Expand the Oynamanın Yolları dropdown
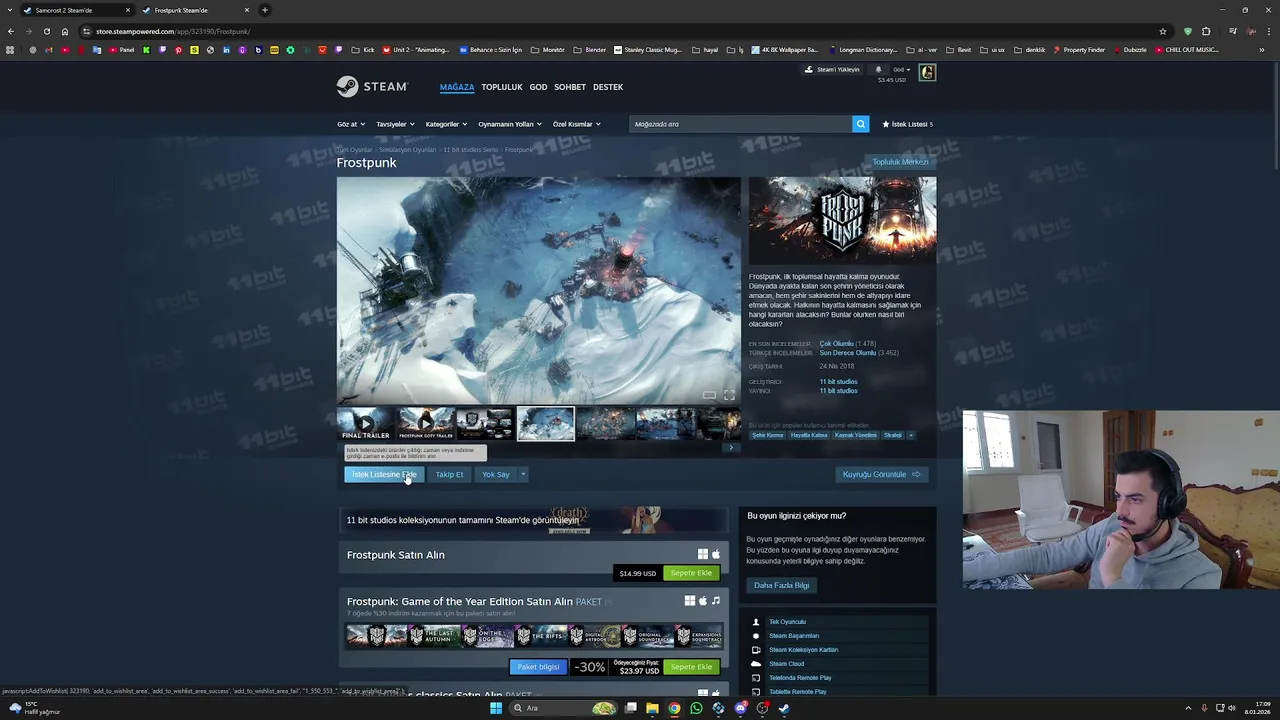This screenshot has width=1280, height=720. [510, 124]
